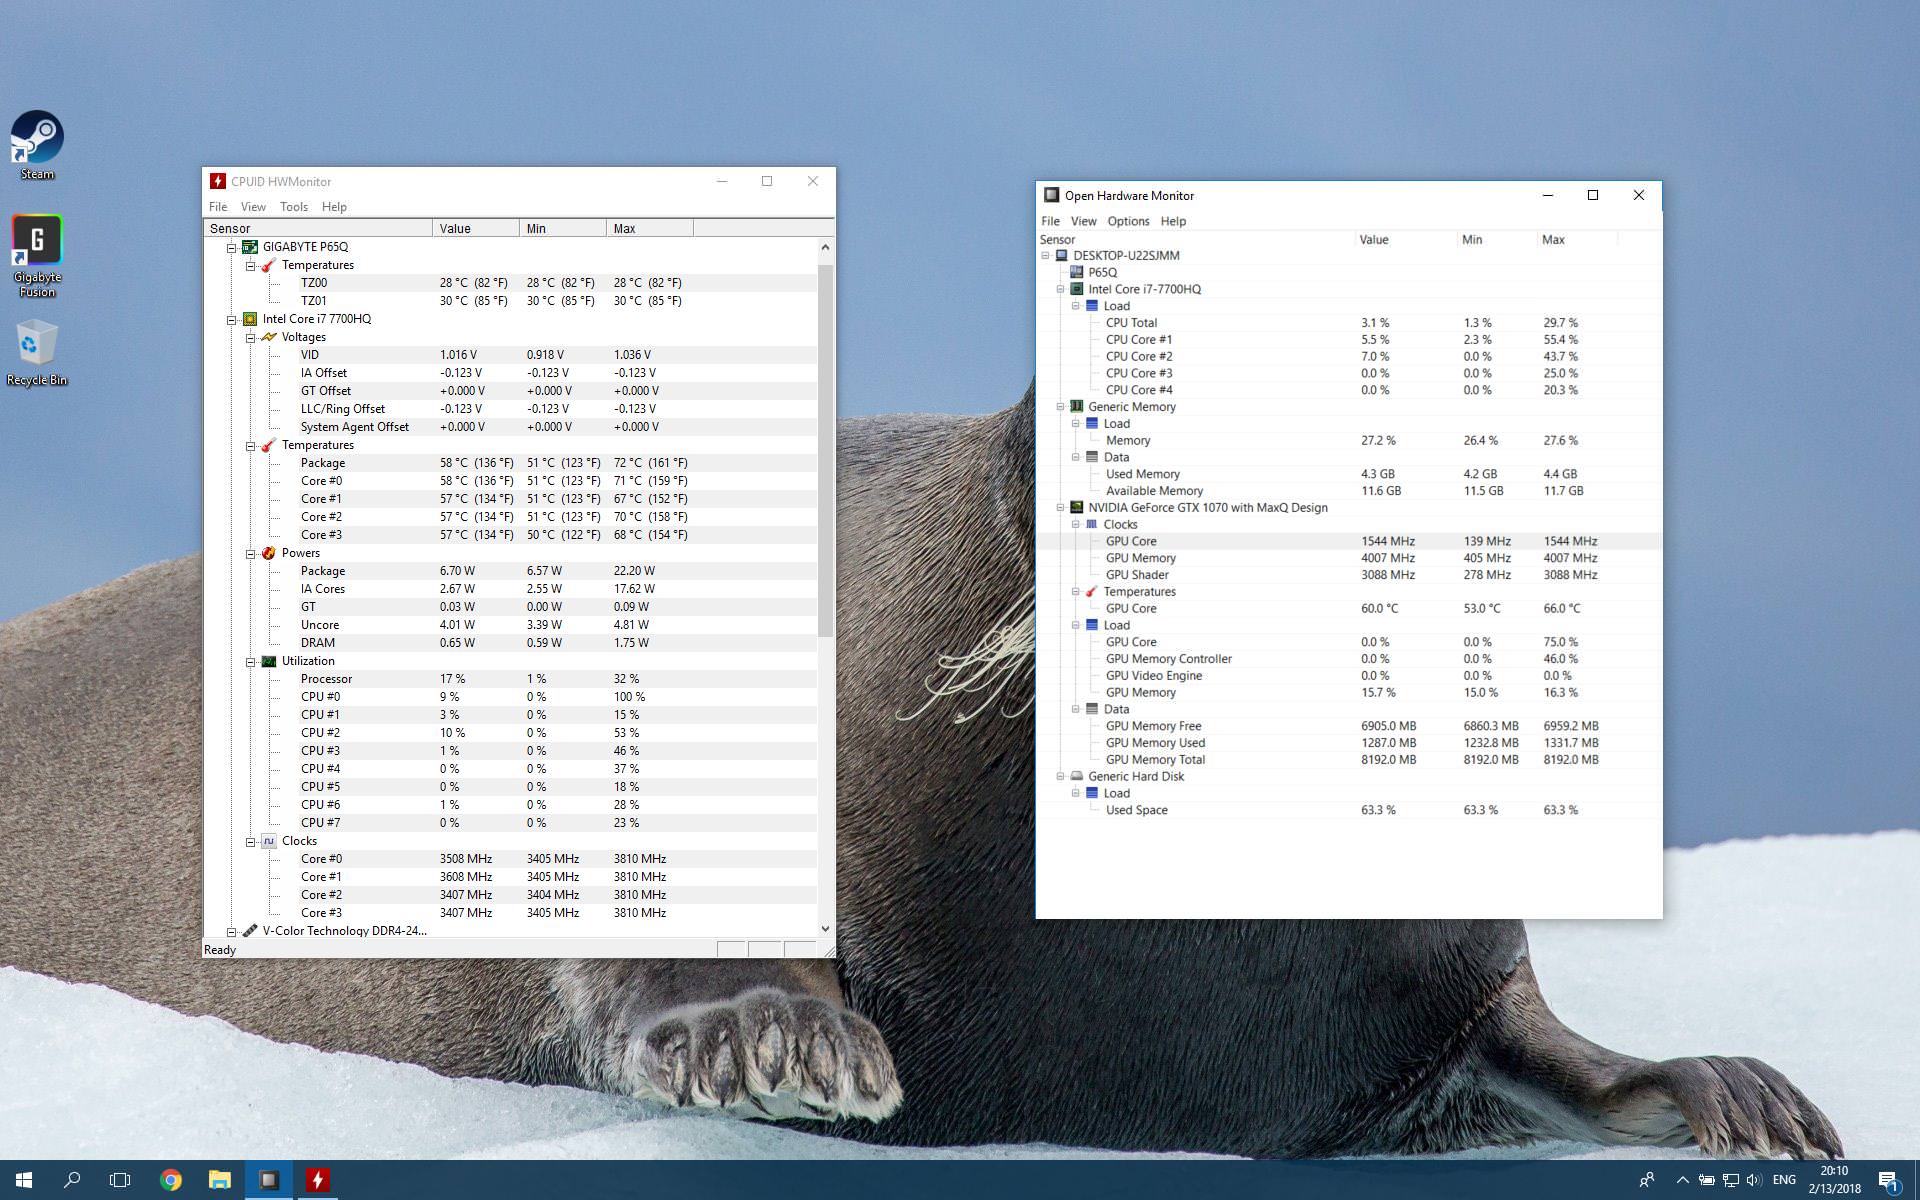
Task: Show hidden system tray icons chevron
Action: (x=1682, y=1180)
